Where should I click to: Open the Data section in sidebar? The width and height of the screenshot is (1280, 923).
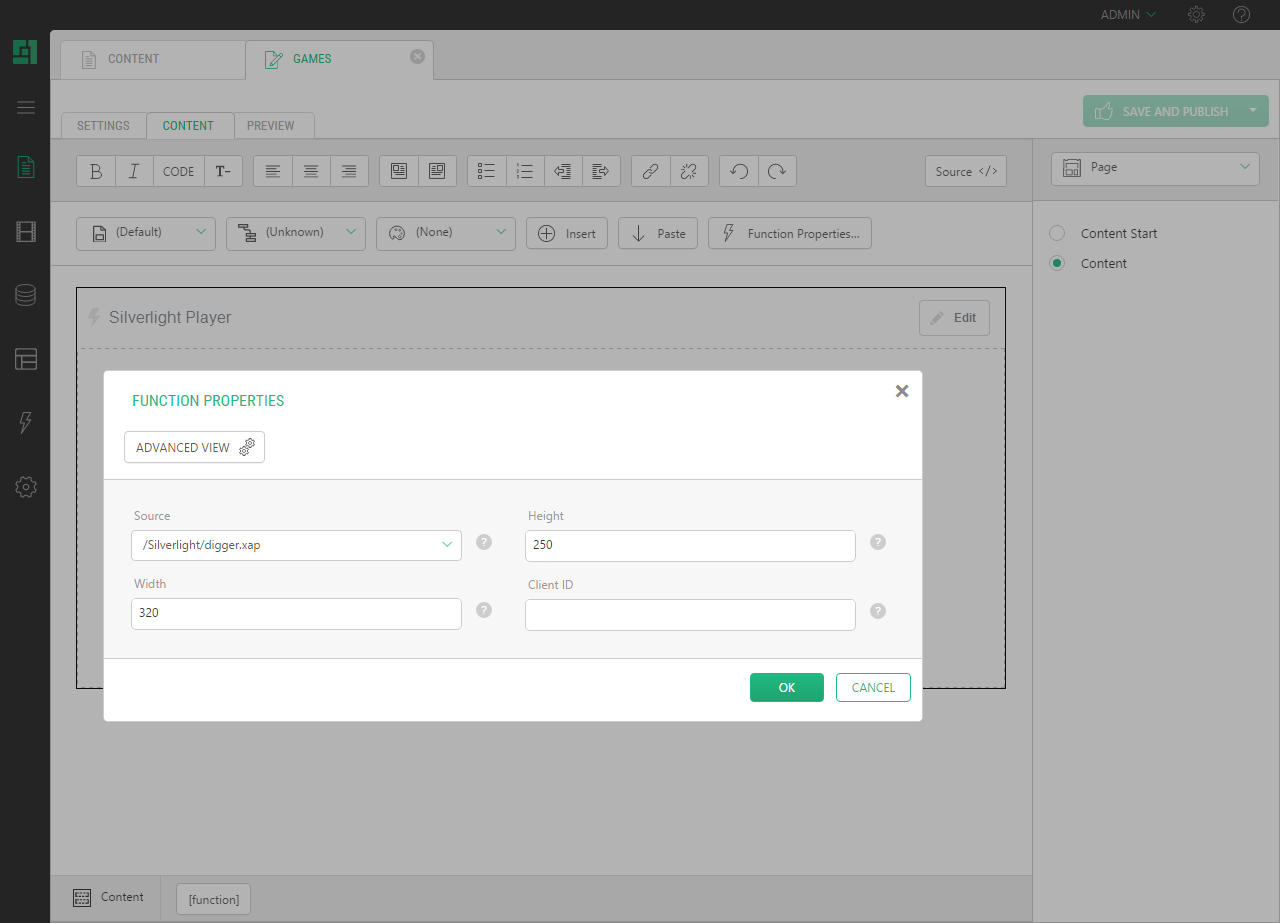26,295
